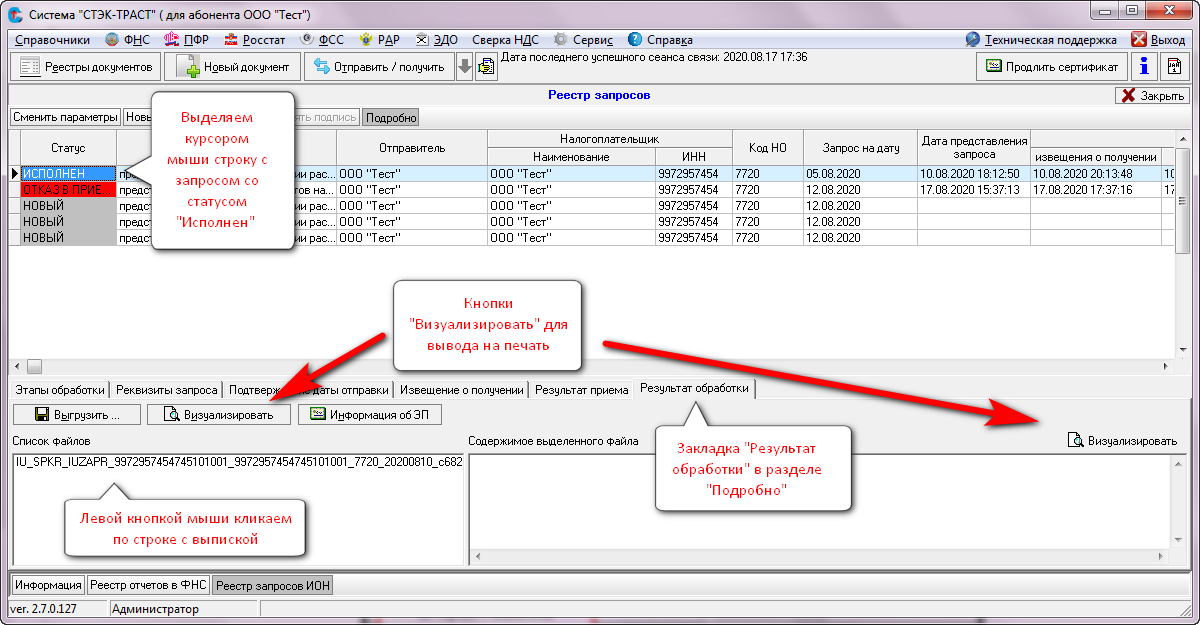Open the Справочники menu
Screen dimensions: 1200x625
53,40
